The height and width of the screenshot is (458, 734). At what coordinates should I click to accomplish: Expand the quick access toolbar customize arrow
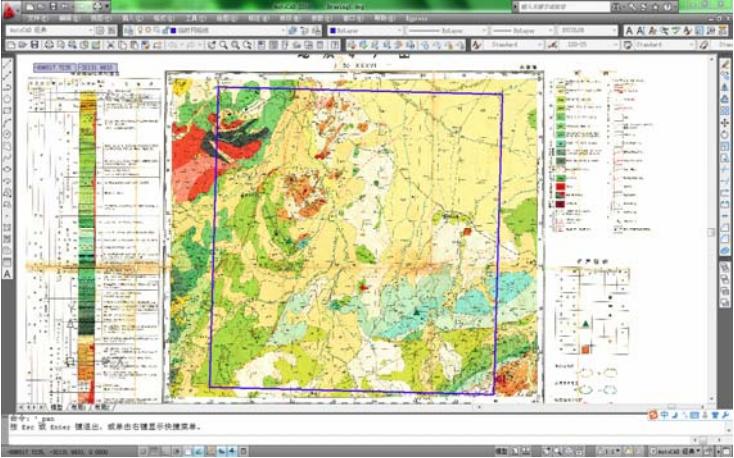tap(107, 7)
